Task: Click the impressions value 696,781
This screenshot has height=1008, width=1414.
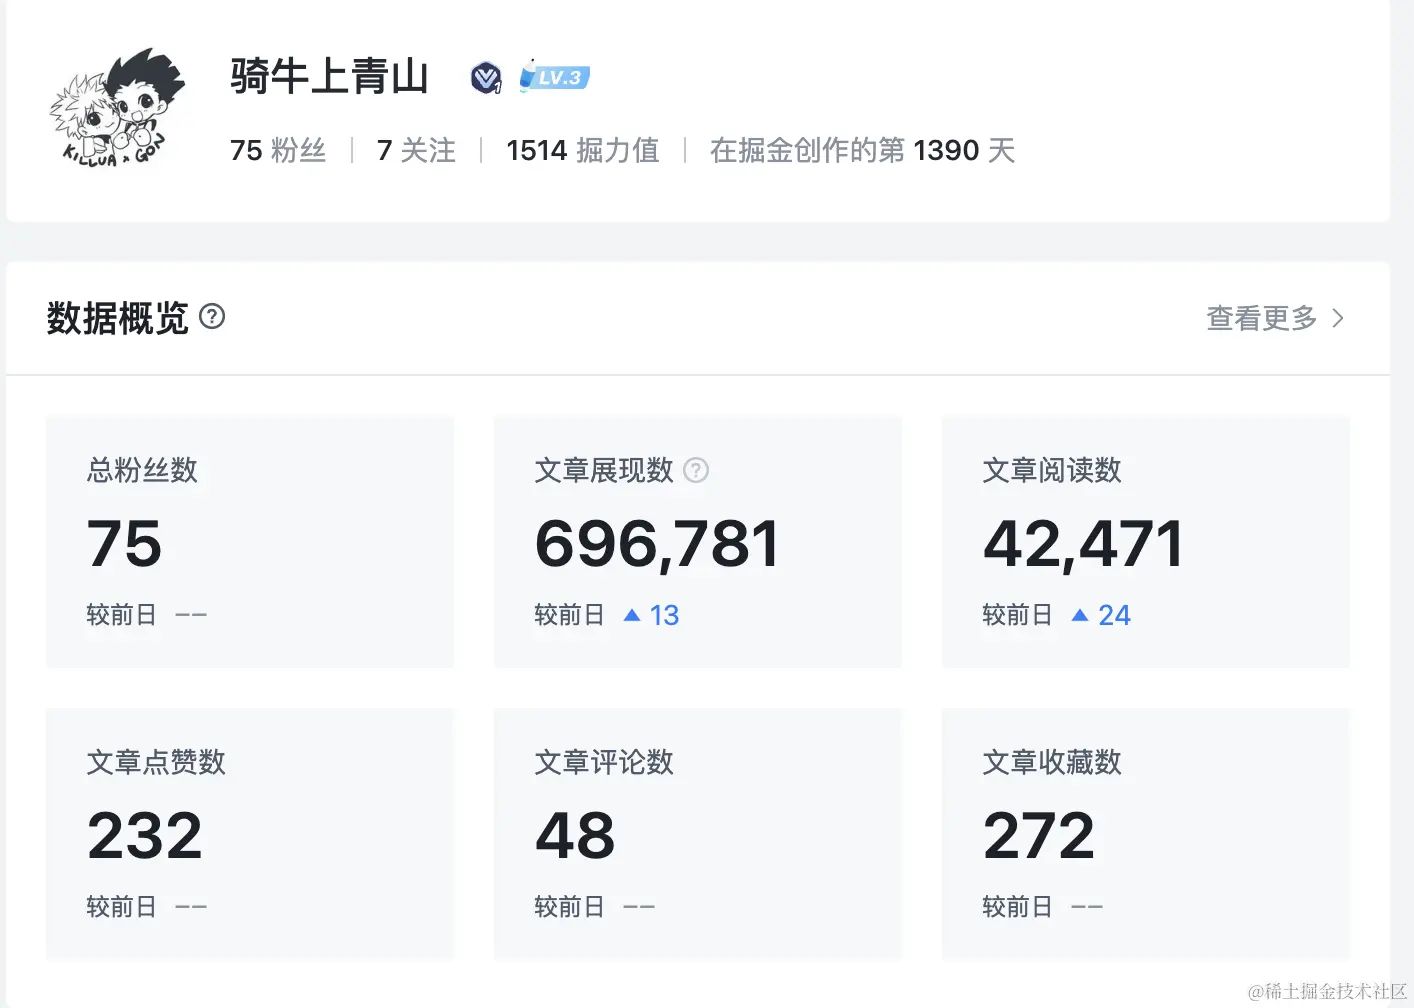Action: 657,544
